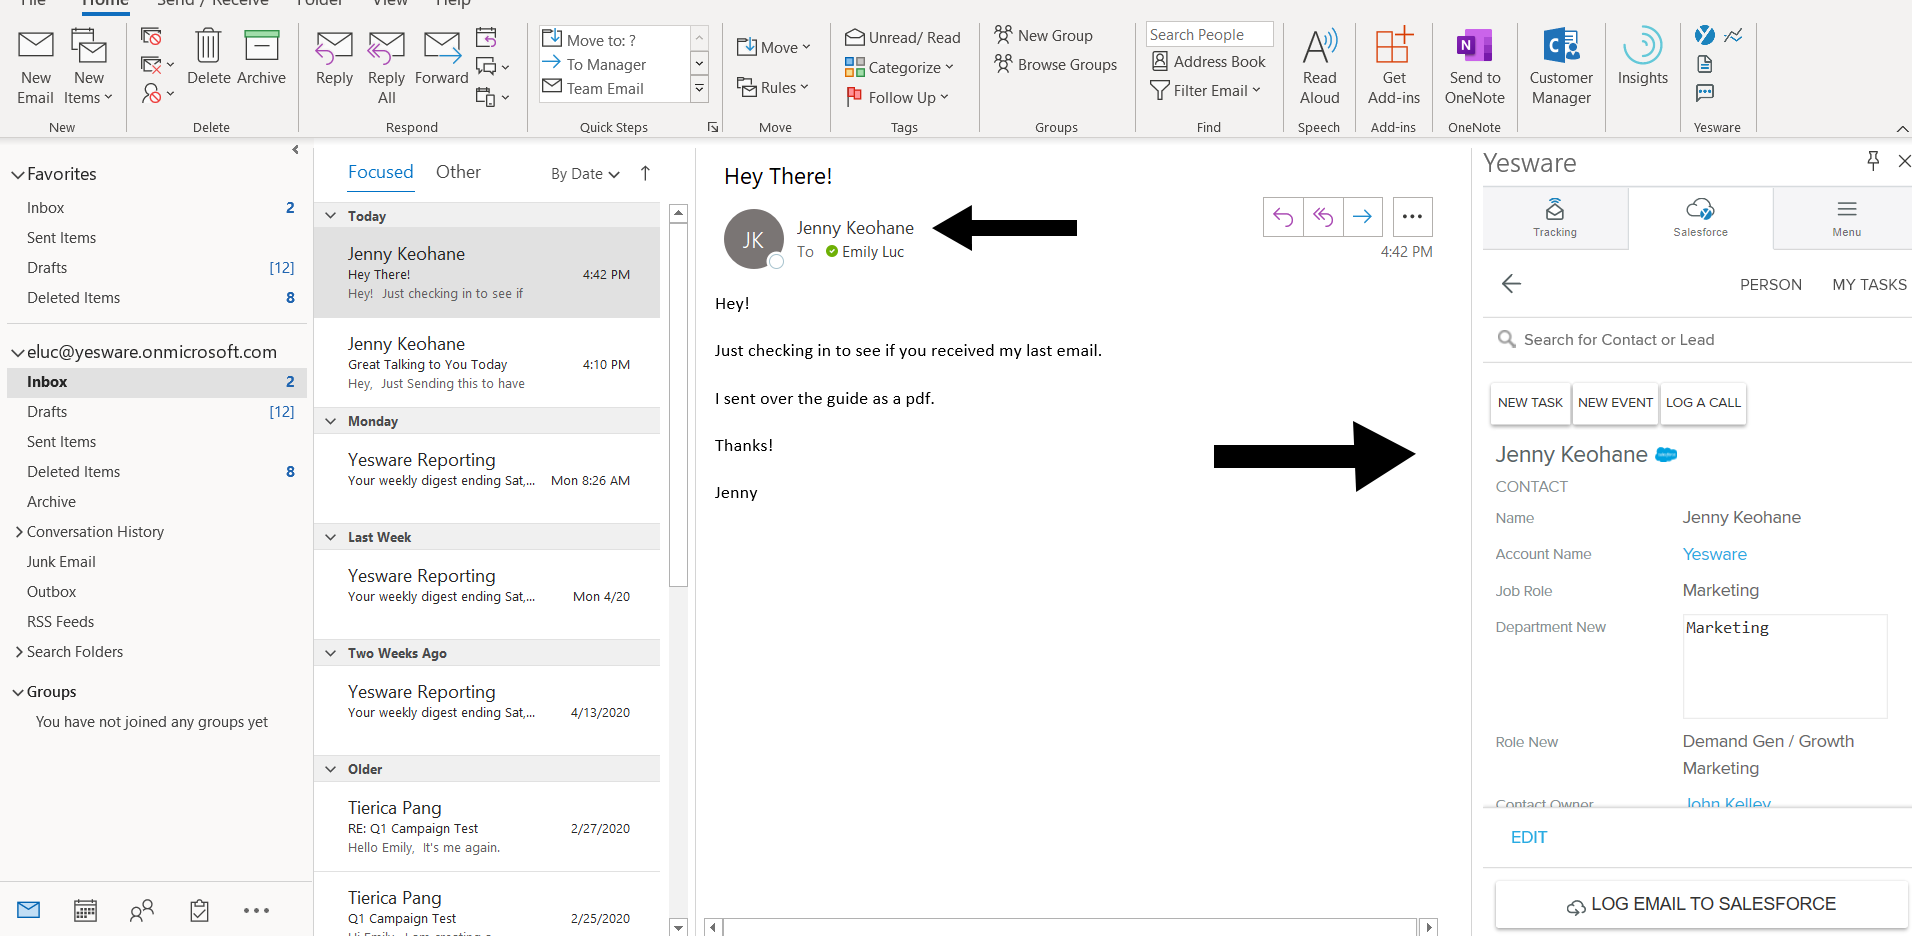This screenshot has width=1912, height=936.
Task: Select the Yesware Tracking tab icon
Action: click(1554, 215)
